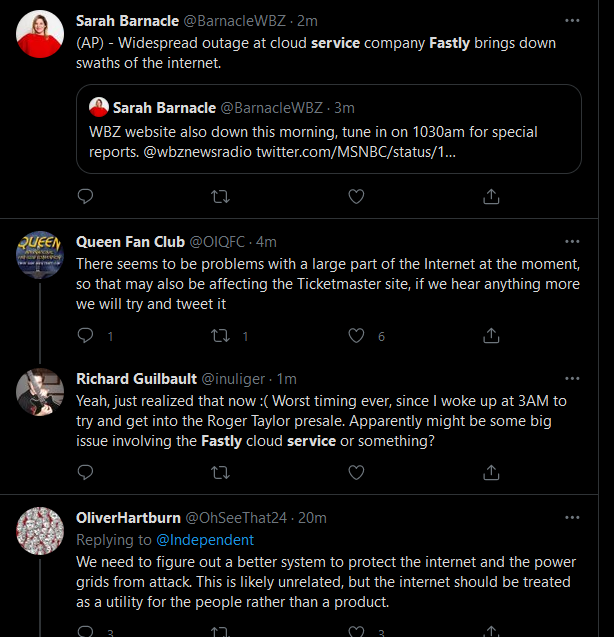Open more options on Richard Guilbault's tweet
This screenshot has width=614, height=637.
coord(572,379)
